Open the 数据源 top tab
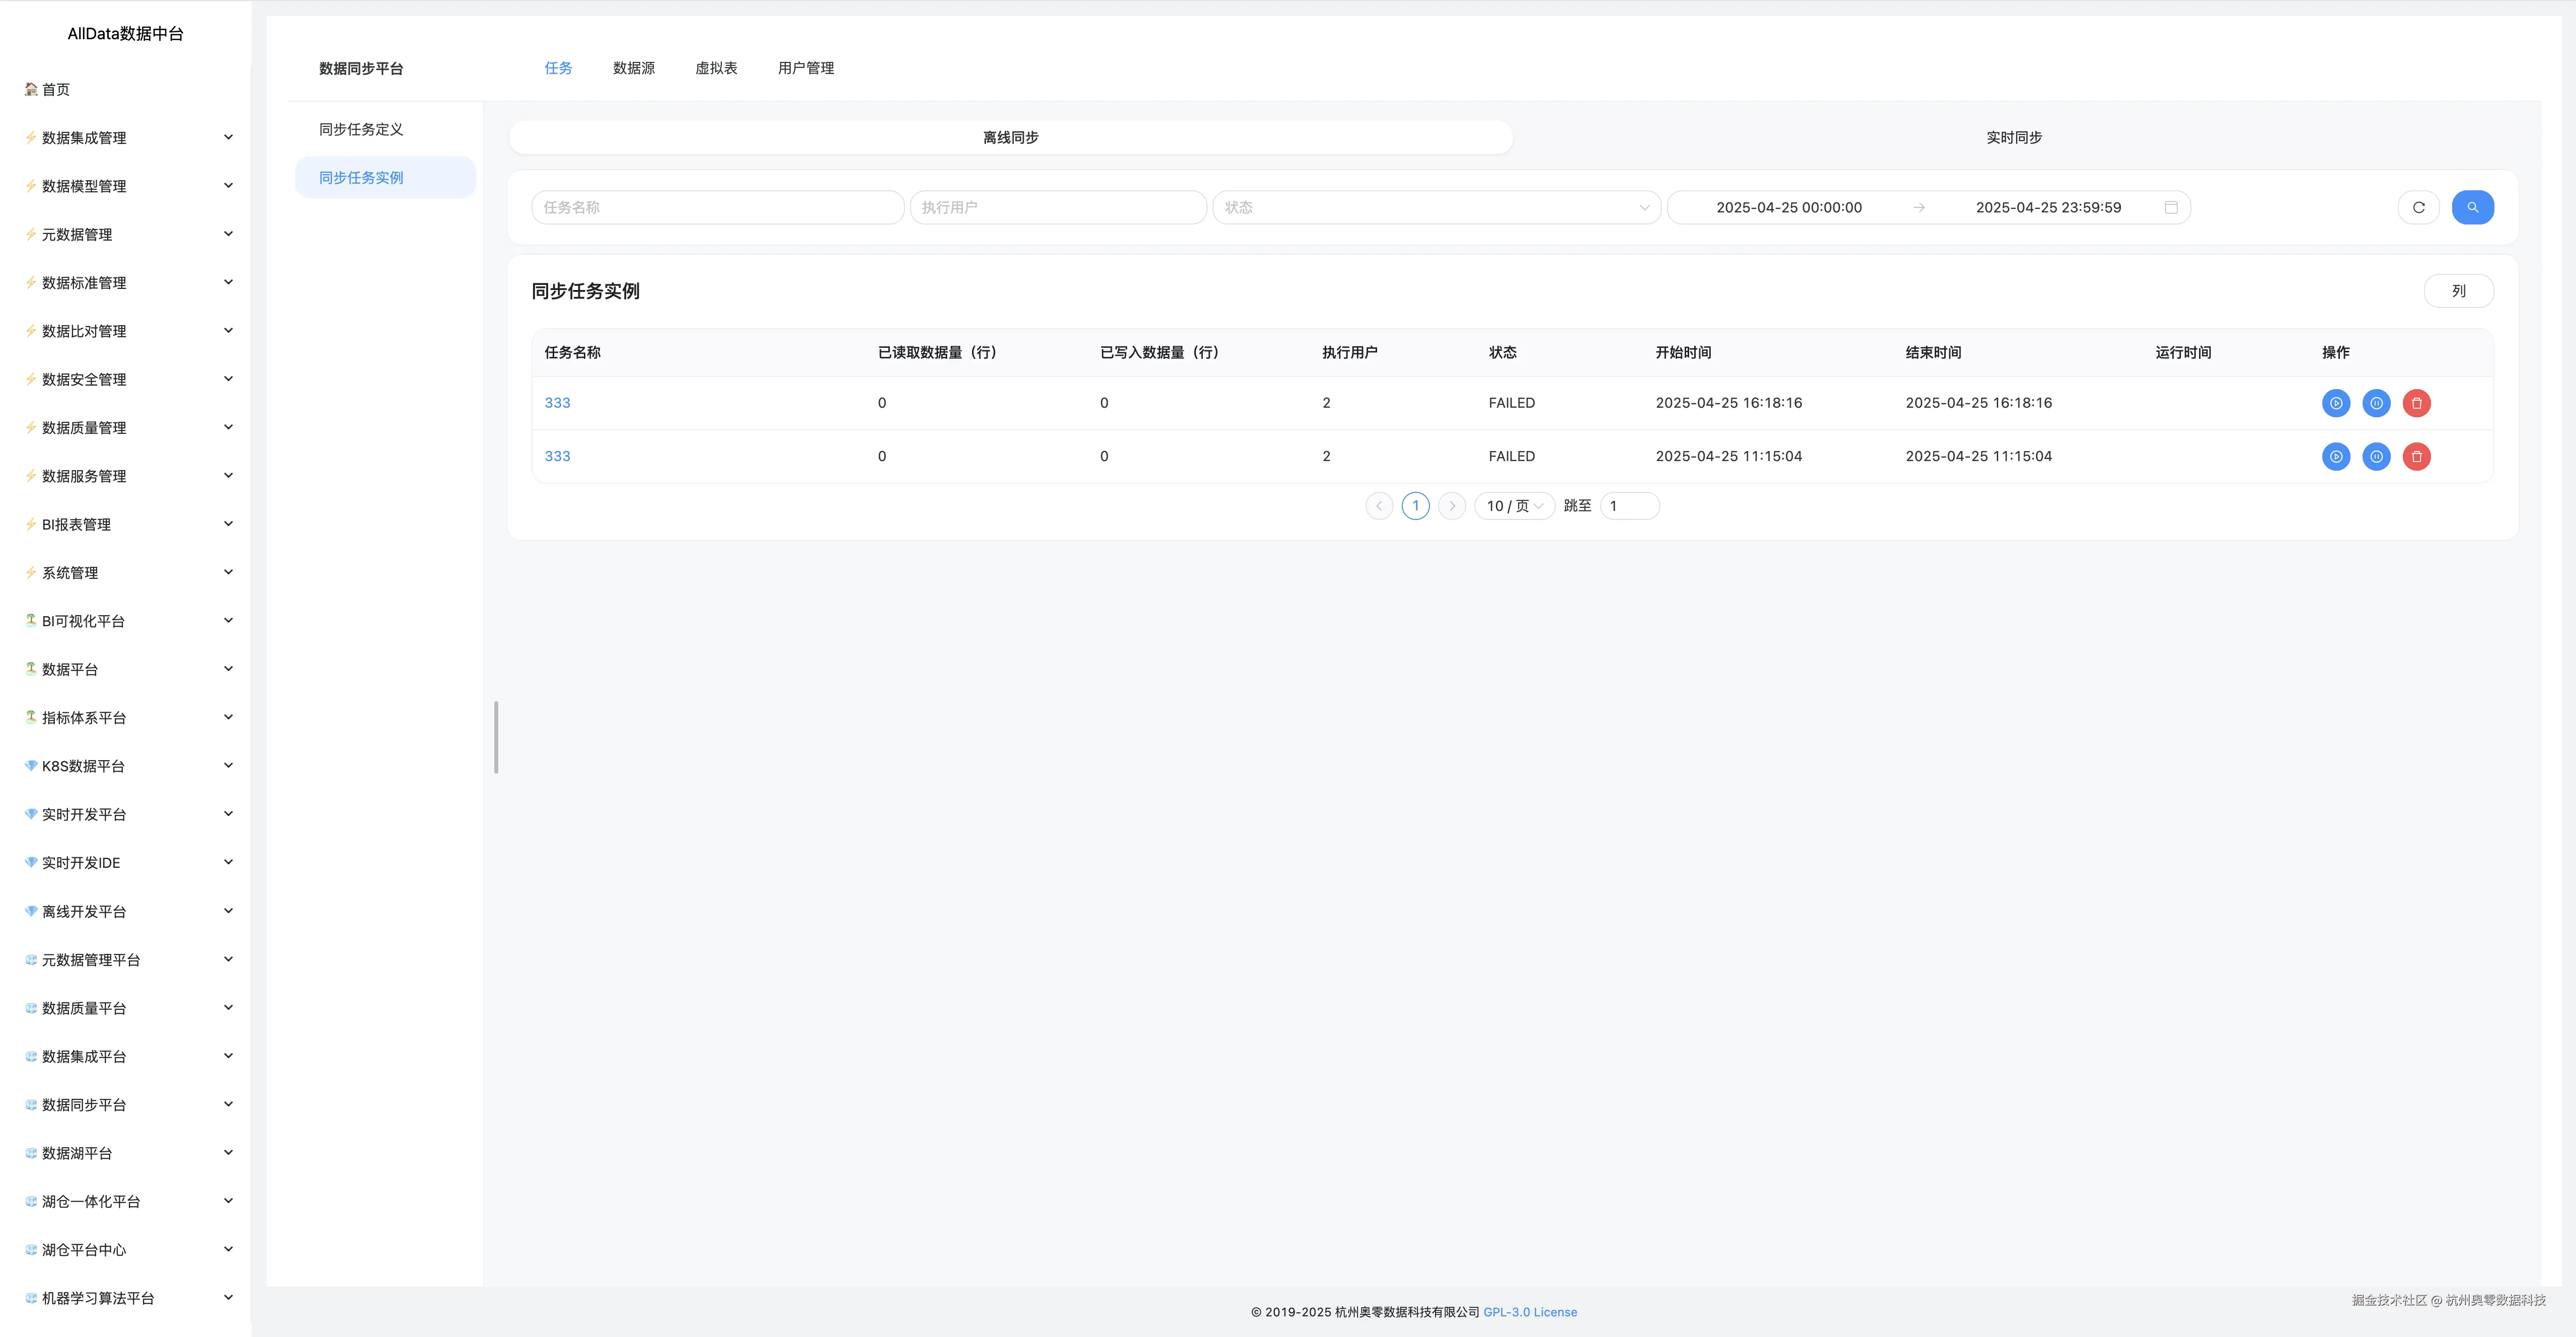2576x1337 pixels. [x=633, y=68]
